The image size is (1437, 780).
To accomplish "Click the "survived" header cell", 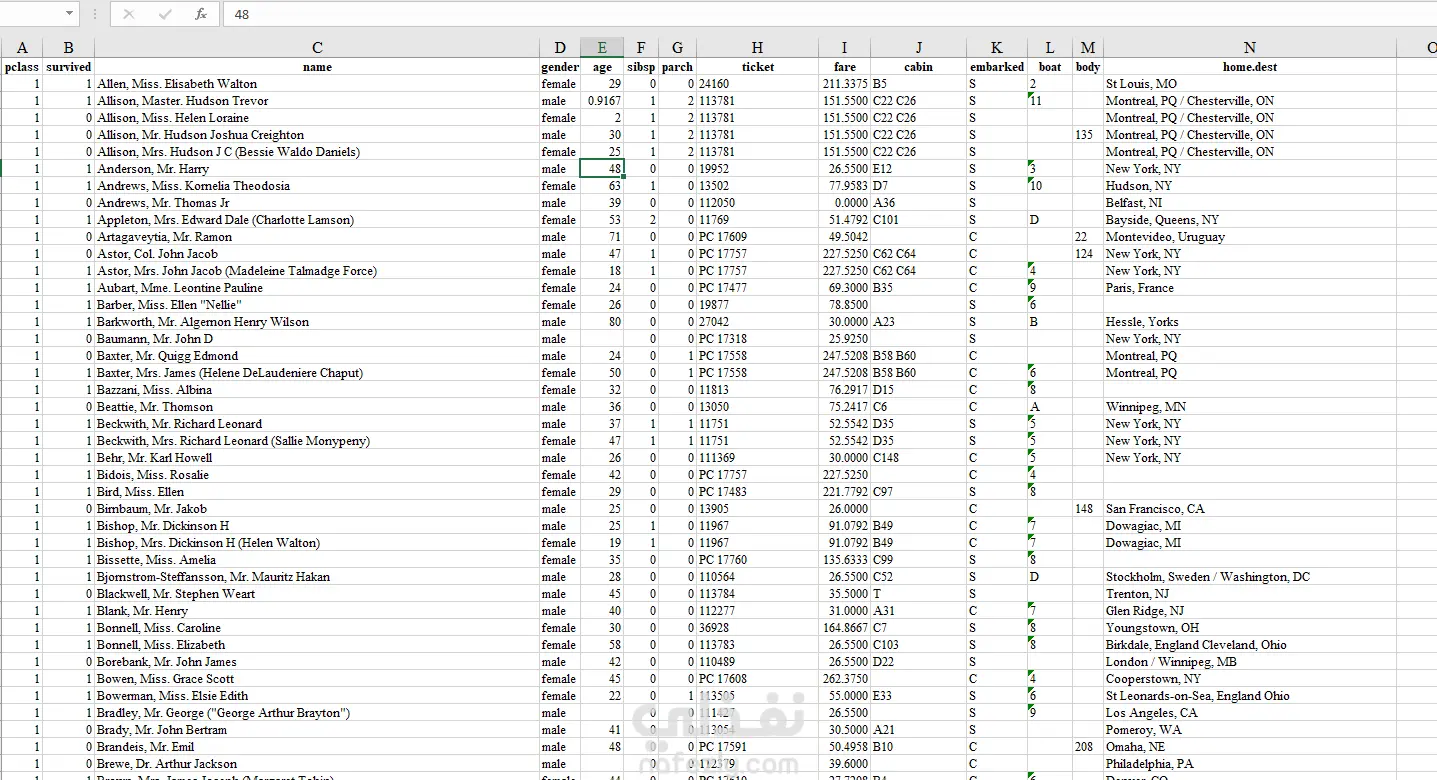I will (x=68, y=67).
